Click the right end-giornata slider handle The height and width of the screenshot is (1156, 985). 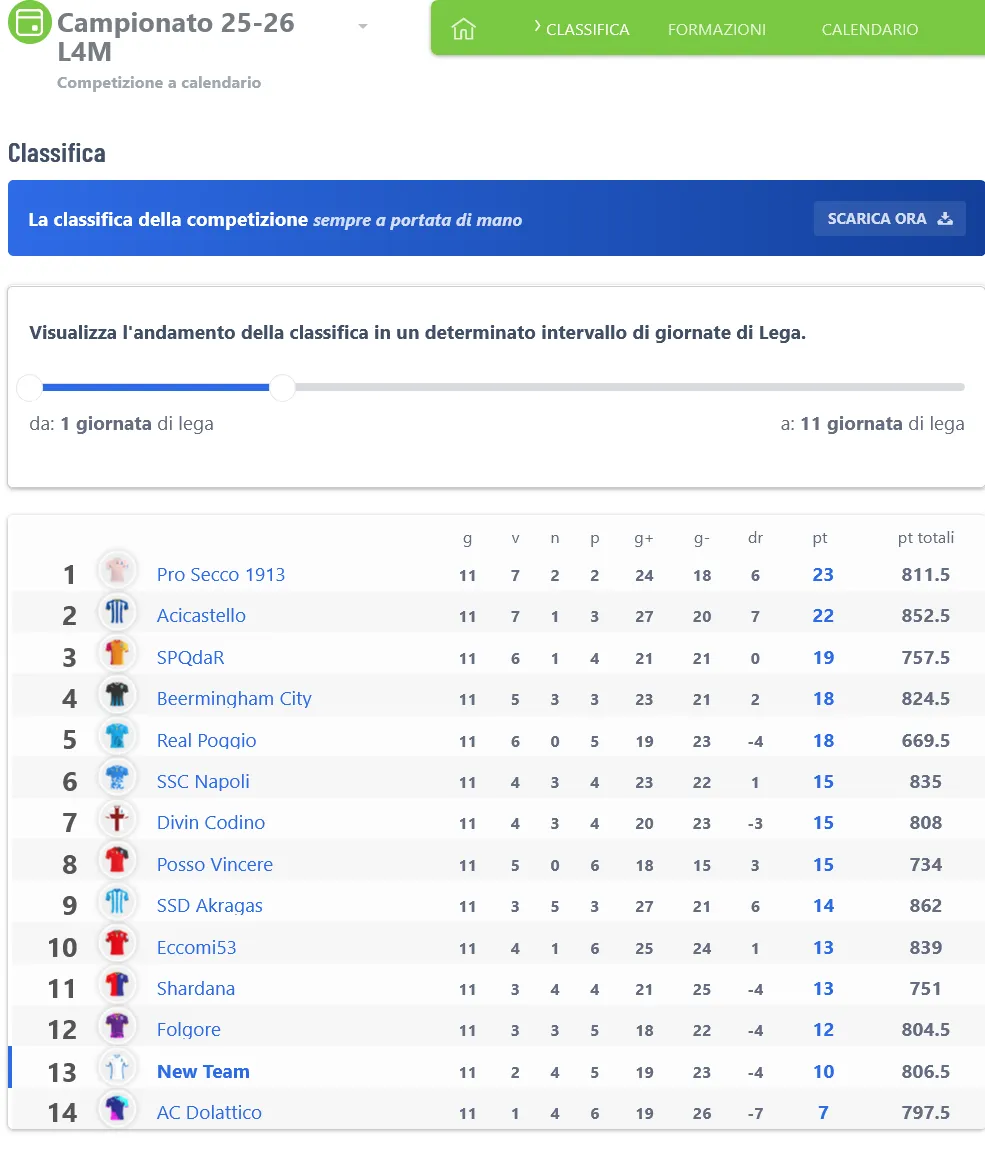(x=283, y=387)
